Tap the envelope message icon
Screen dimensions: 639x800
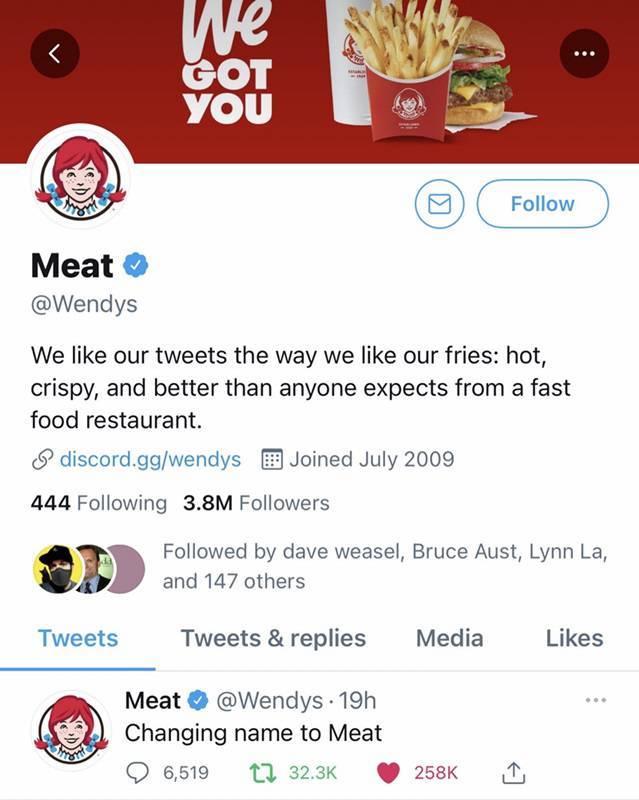[x=439, y=204]
